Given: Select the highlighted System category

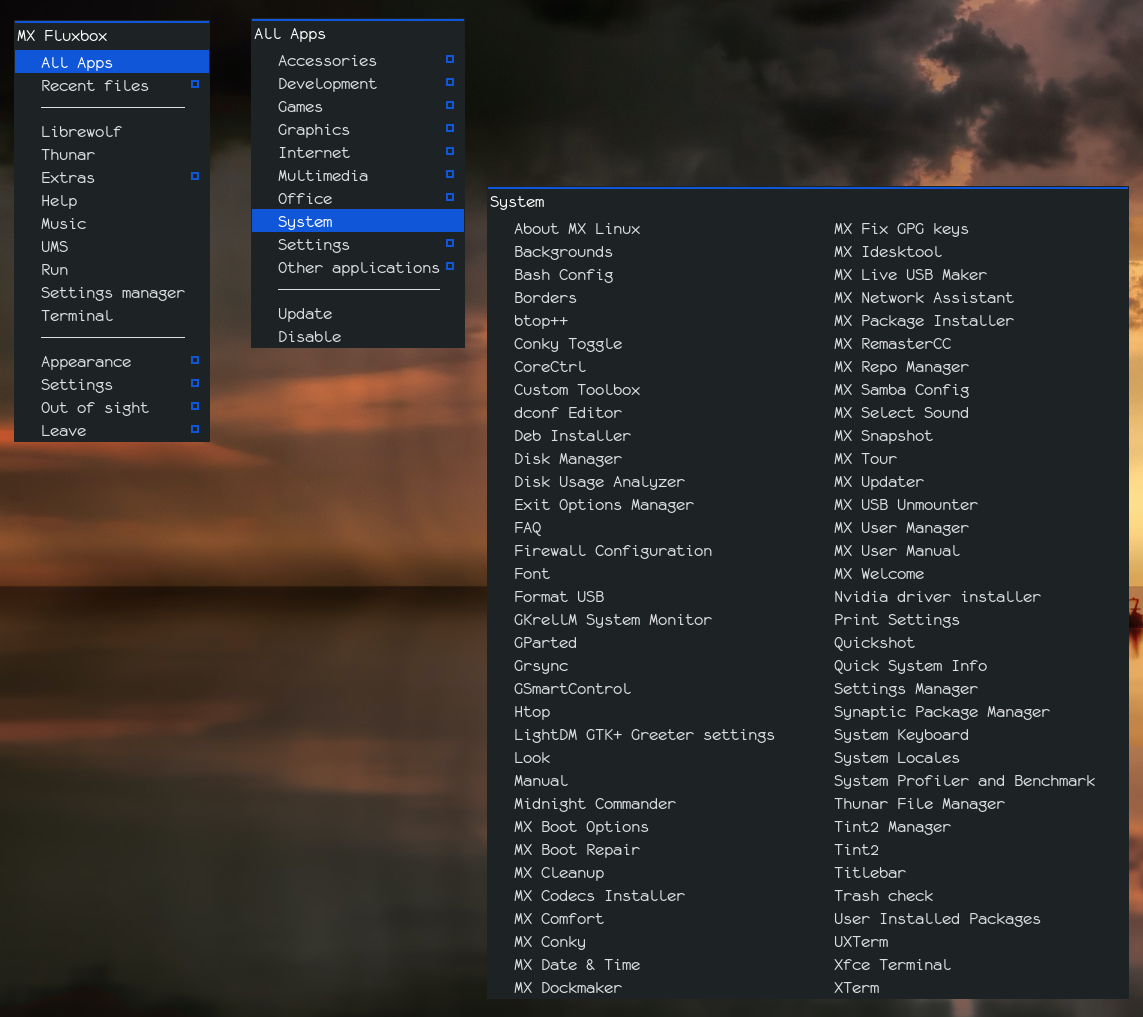Looking at the screenshot, I should [x=358, y=222].
